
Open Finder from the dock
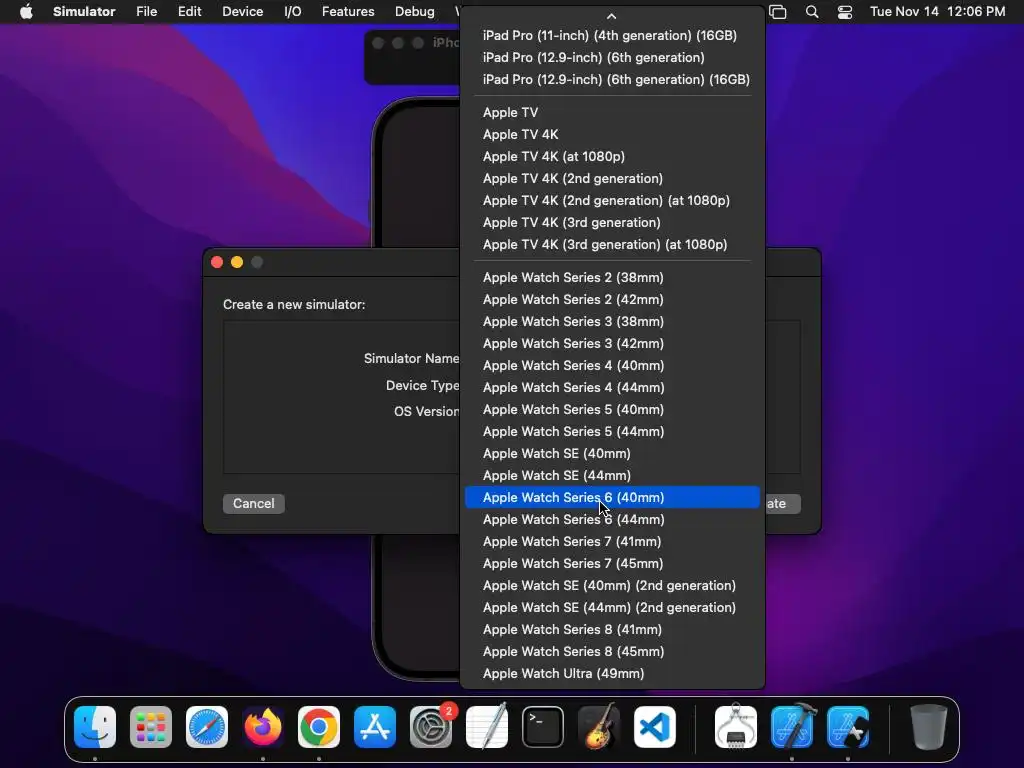pyautogui.click(x=95, y=727)
